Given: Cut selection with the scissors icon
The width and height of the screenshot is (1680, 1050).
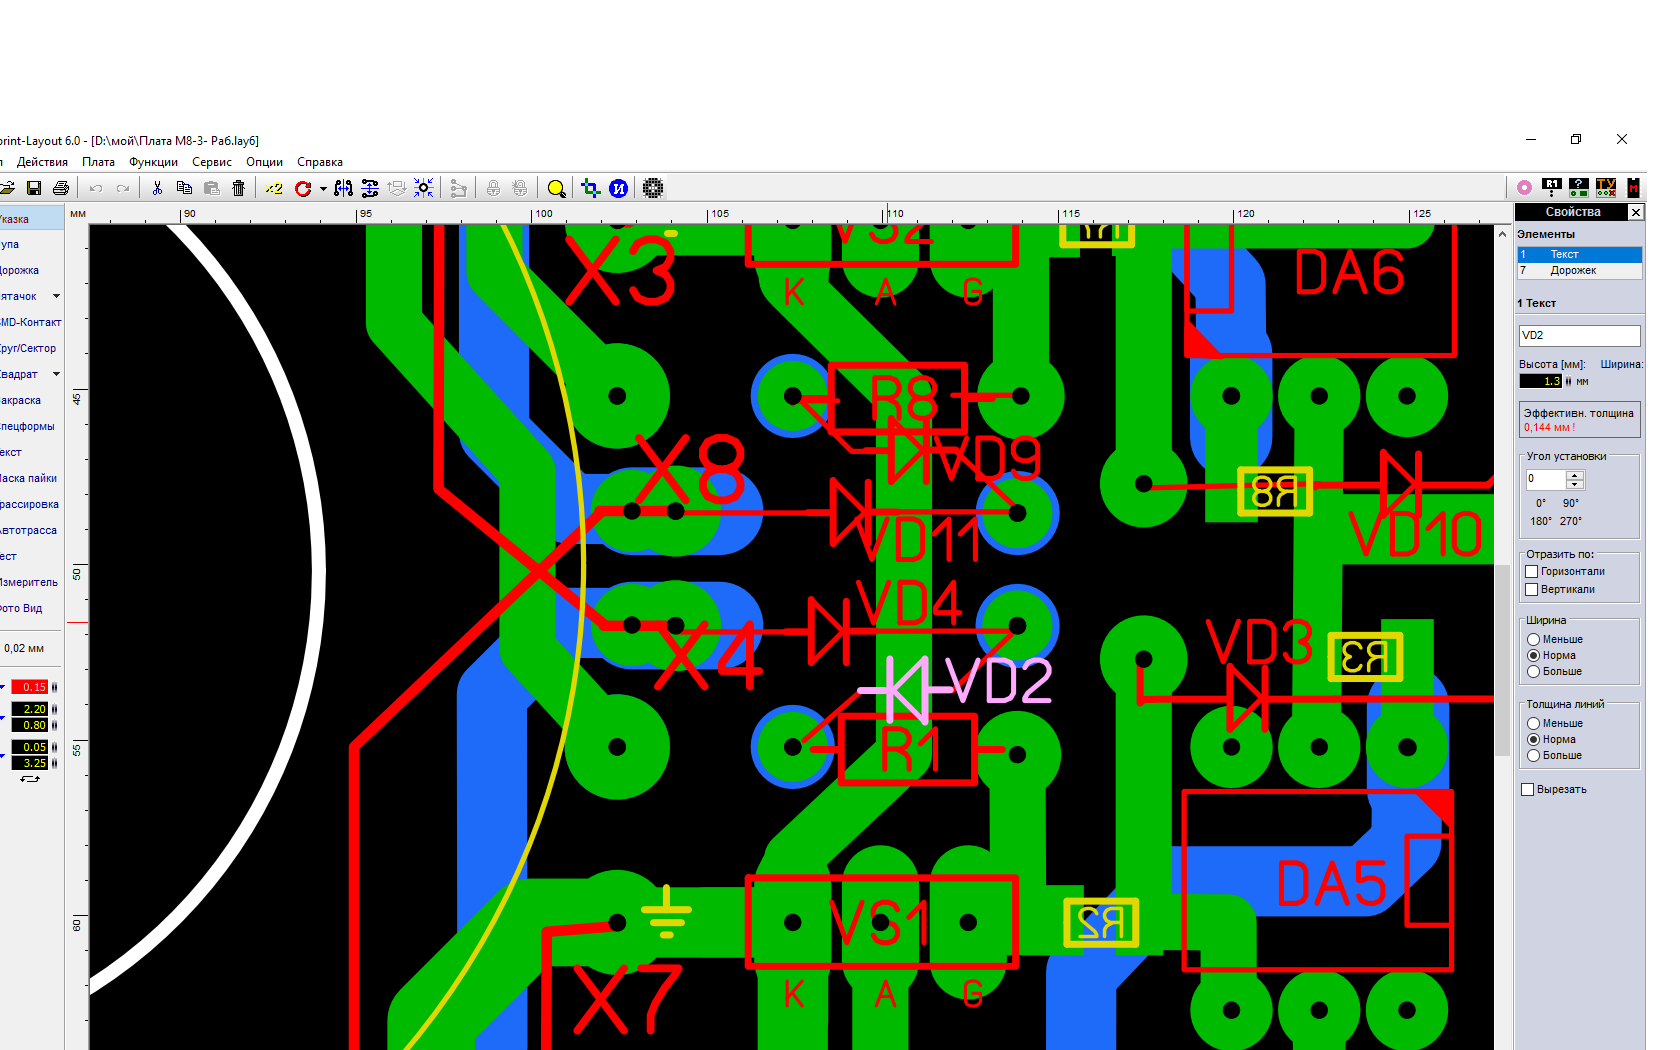Looking at the screenshot, I should [x=157, y=188].
